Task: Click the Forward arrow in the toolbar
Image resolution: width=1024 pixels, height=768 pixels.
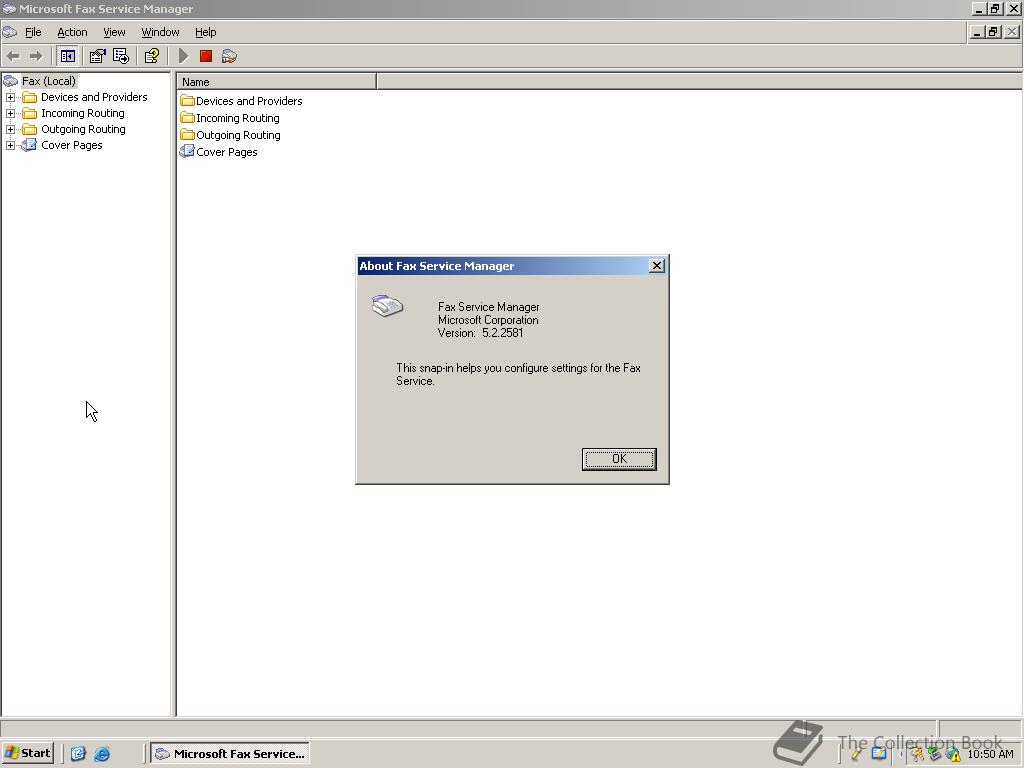Action: point(36,57)
